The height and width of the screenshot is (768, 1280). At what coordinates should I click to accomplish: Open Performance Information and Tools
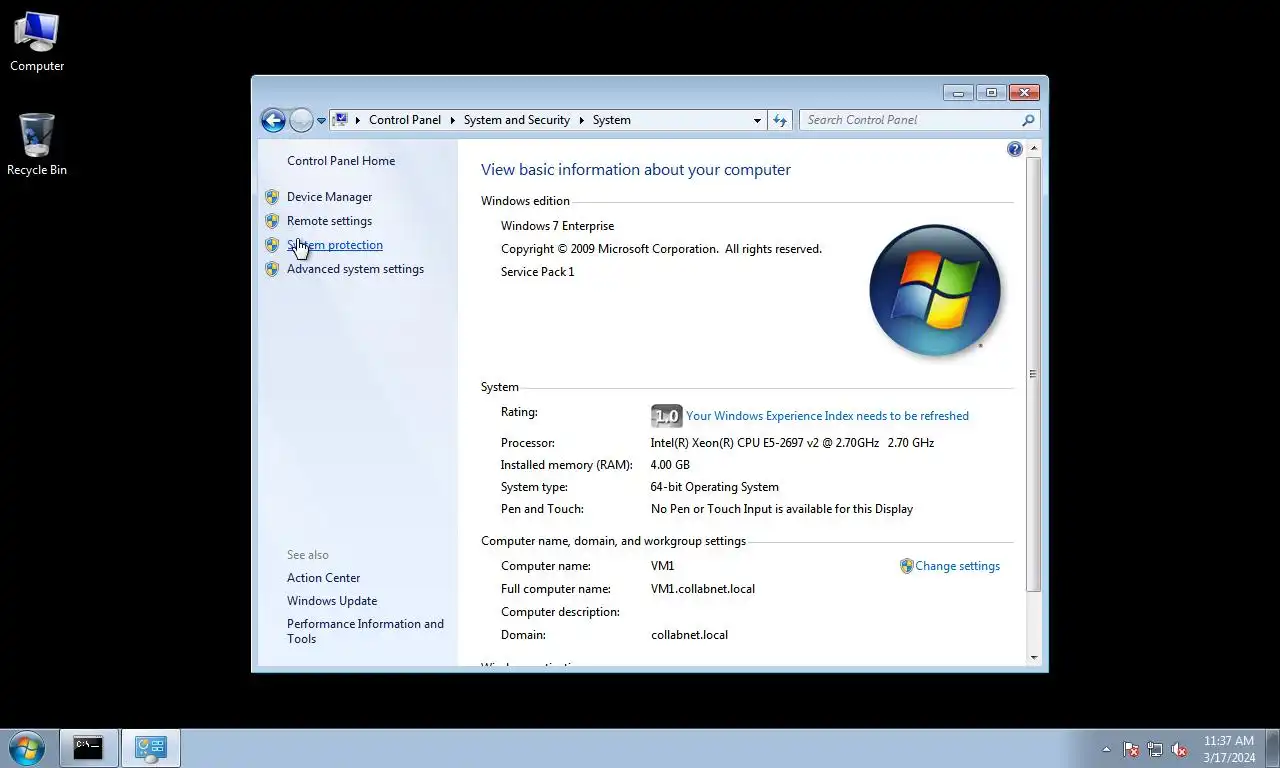click(x=365, y=631)
